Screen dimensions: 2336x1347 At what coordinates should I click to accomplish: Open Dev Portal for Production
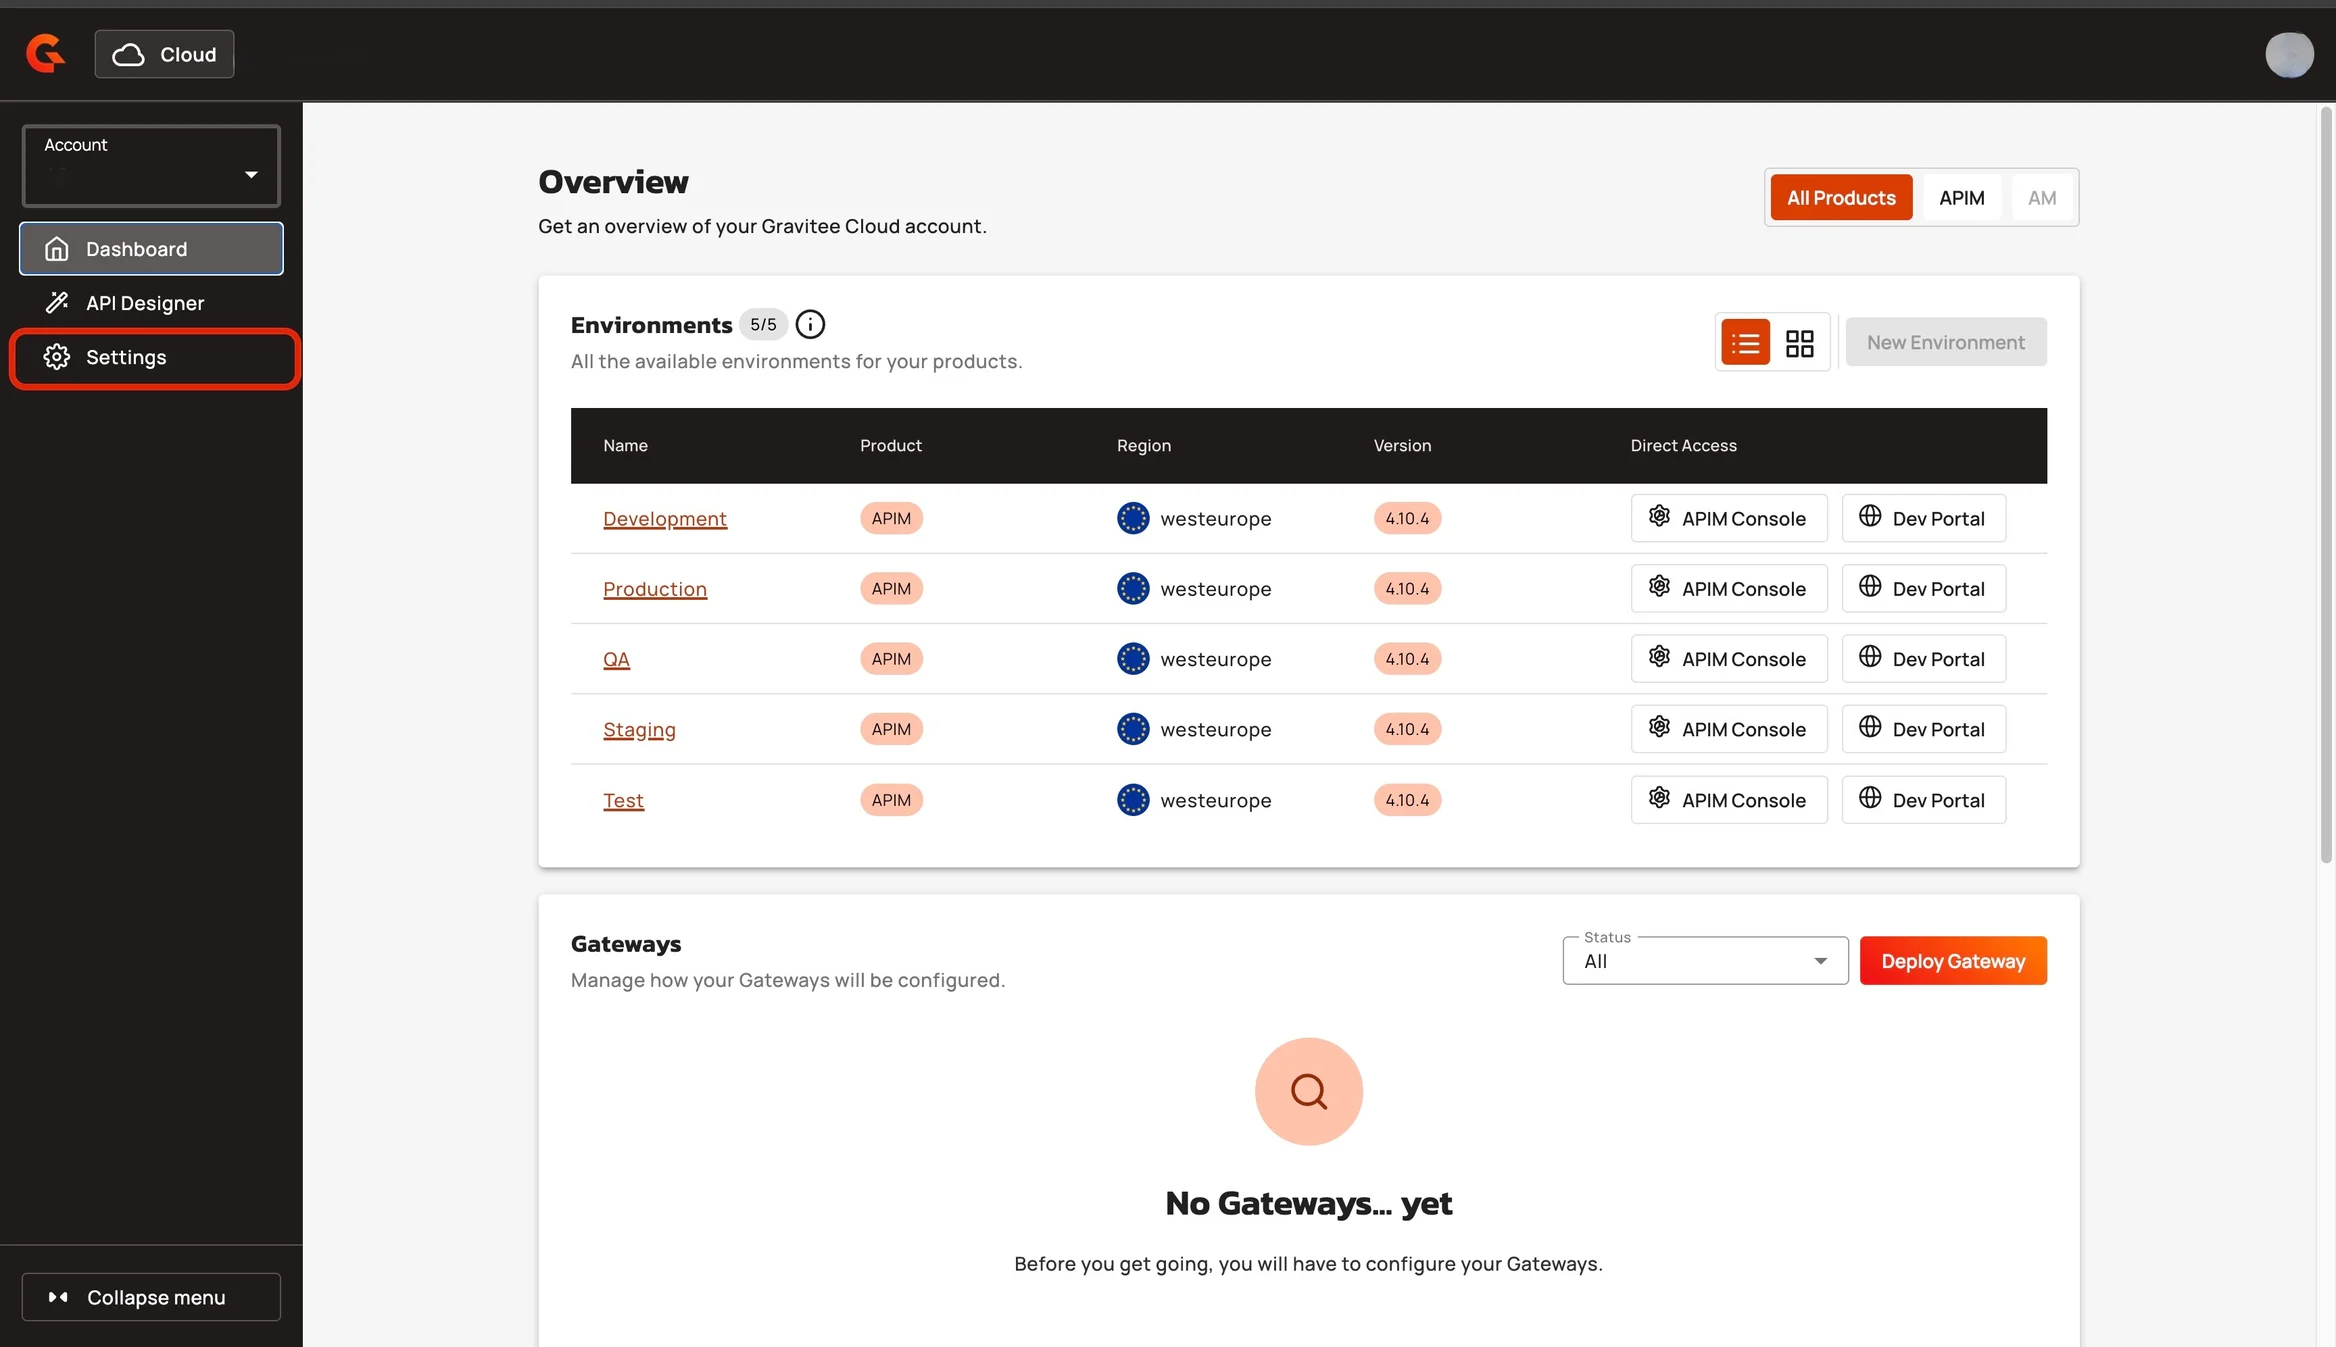point(1923,589)
